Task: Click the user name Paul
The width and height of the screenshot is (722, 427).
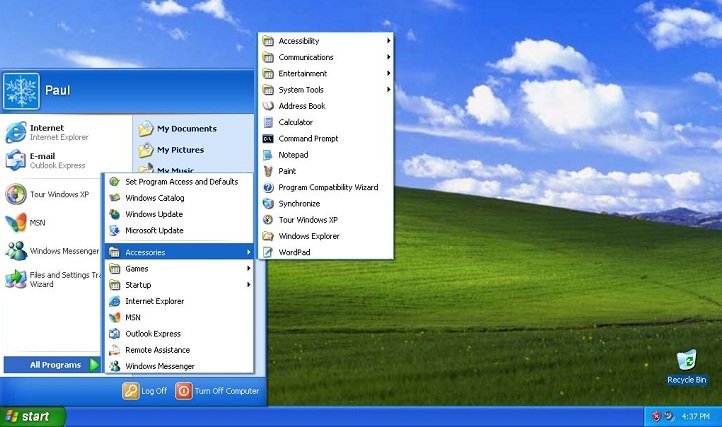Action: [58, 90]
